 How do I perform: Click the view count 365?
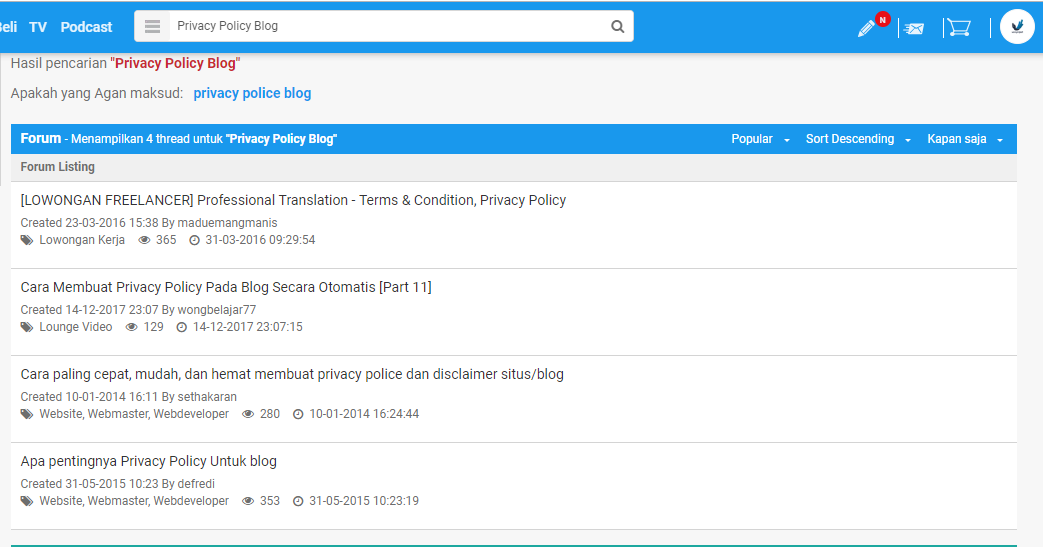[166, 240]
